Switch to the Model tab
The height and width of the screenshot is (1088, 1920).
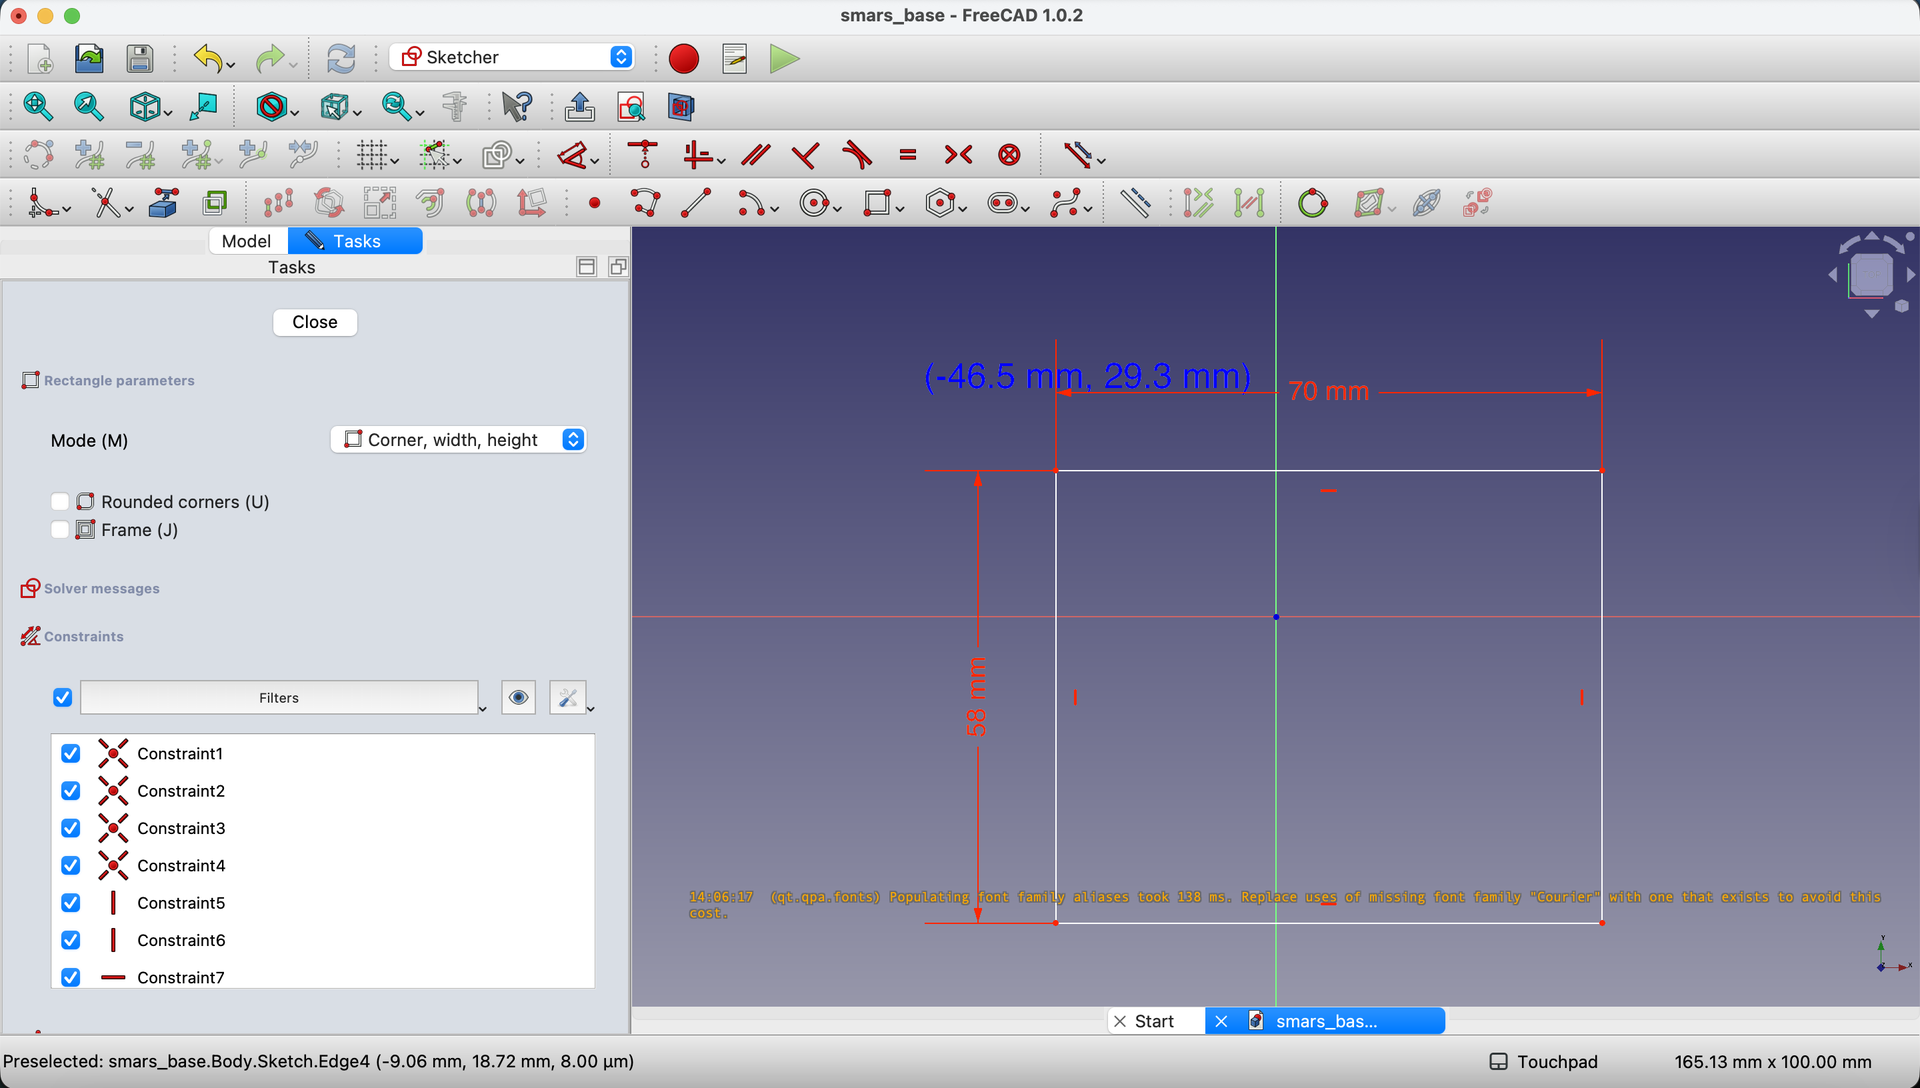click(246, 241)
